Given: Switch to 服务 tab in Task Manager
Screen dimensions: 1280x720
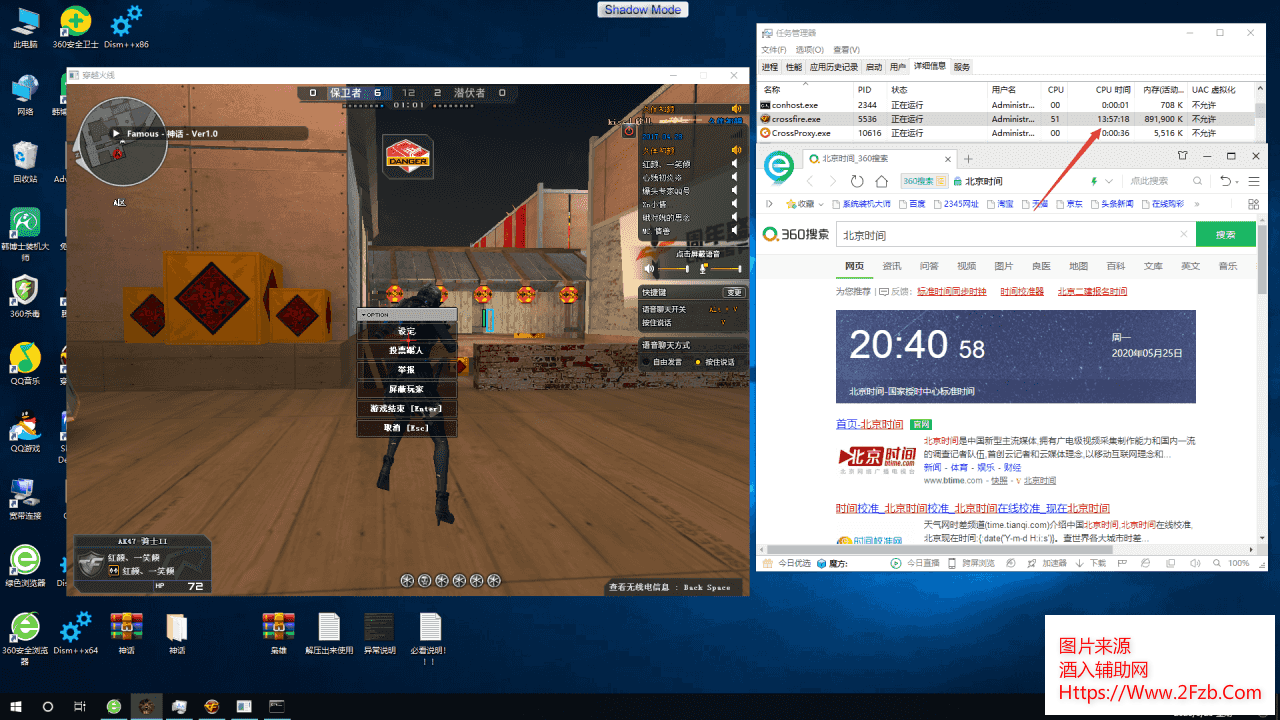Looking at the screenshot, I should coord(962,67).
